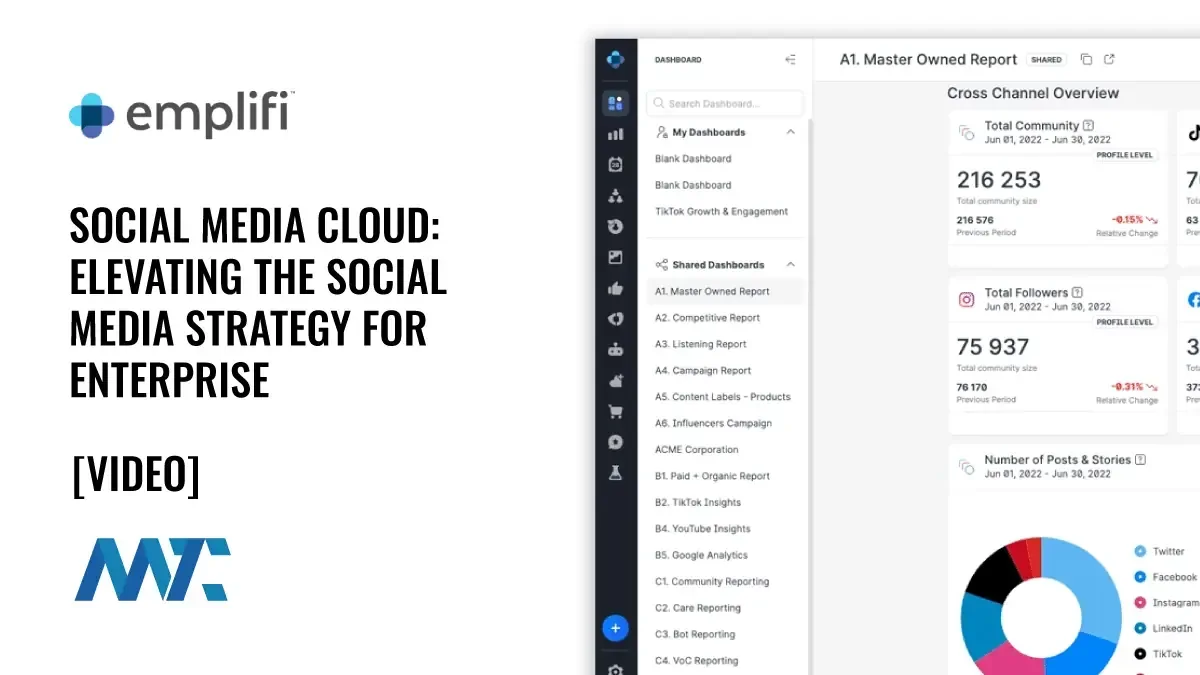Click the open-in-new-window icon in header
This screenshot has width=1200, height=675.
tap(1109, 60)
